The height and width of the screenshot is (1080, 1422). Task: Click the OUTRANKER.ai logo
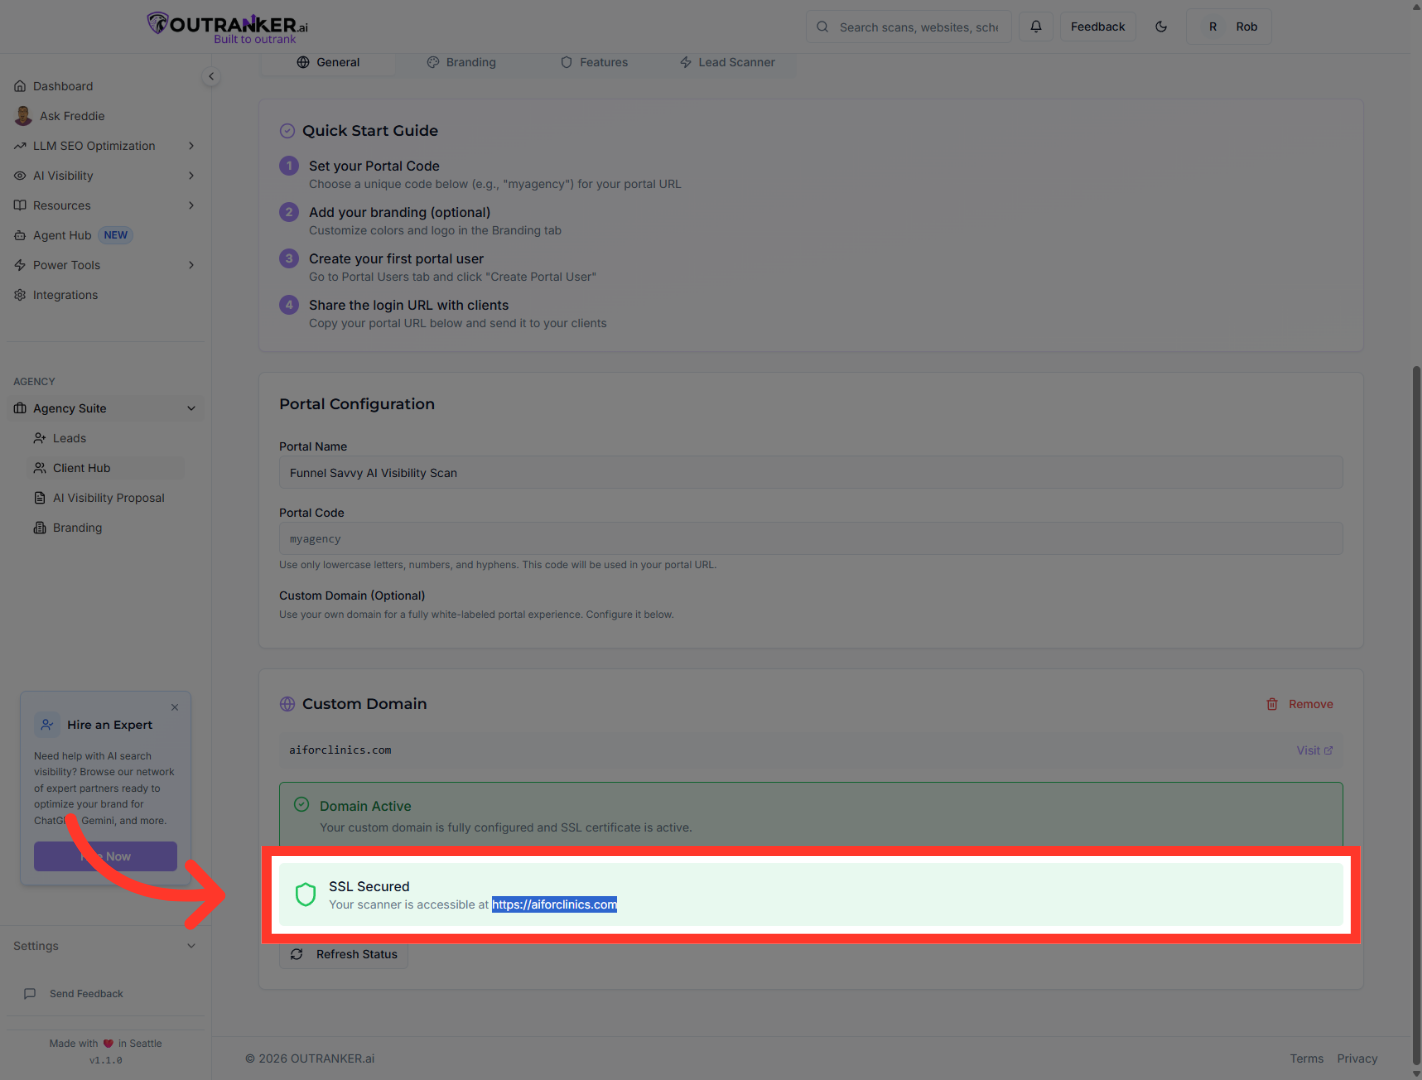(228, 27)
